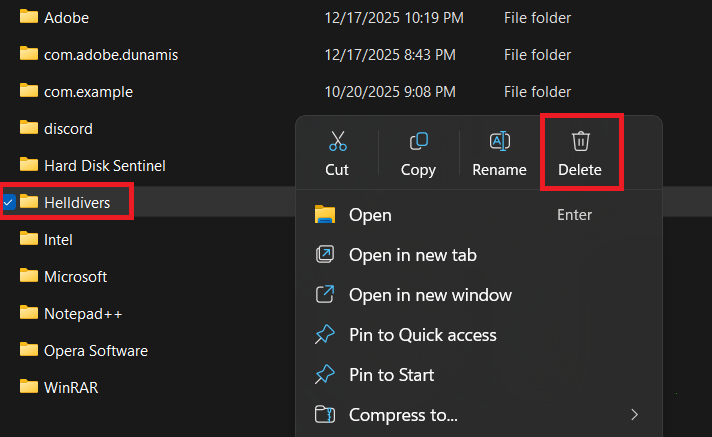Viewport: 712px width, 437px height.
Task: Click the Intel folder icon
Action: tap(28, 240)
